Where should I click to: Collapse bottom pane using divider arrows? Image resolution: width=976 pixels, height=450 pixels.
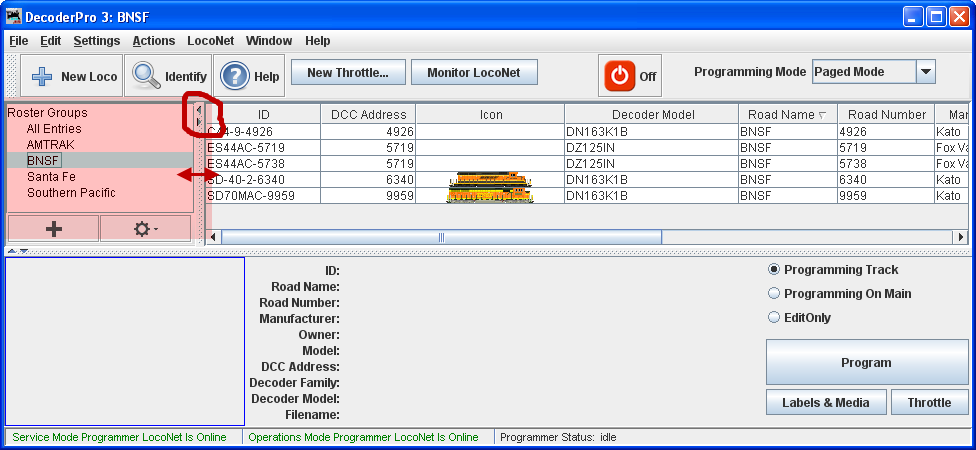click(x=23, y=251)
